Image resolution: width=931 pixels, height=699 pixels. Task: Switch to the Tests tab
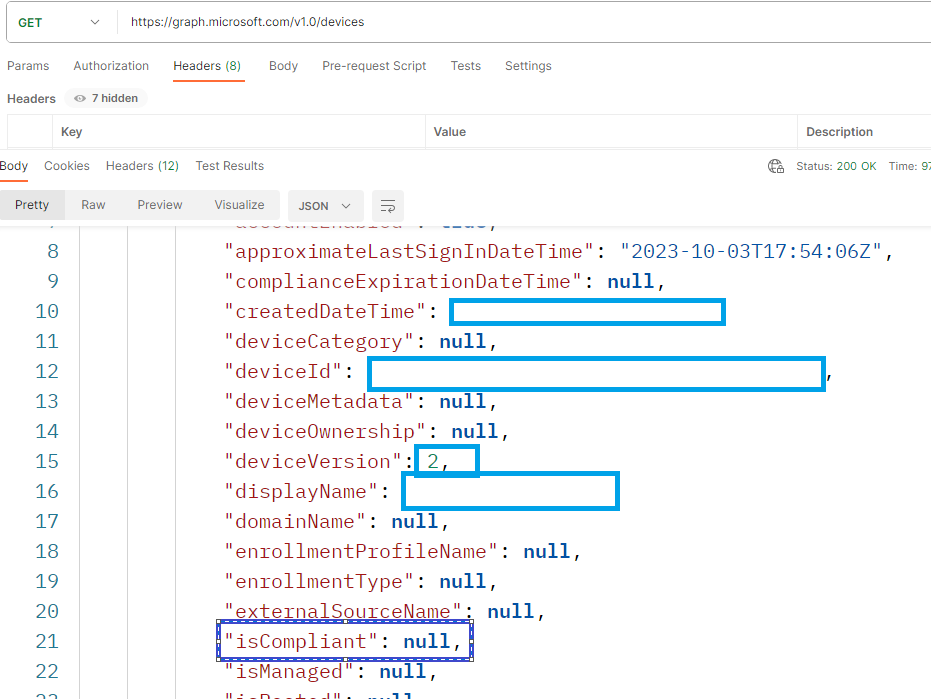point(465,66)
